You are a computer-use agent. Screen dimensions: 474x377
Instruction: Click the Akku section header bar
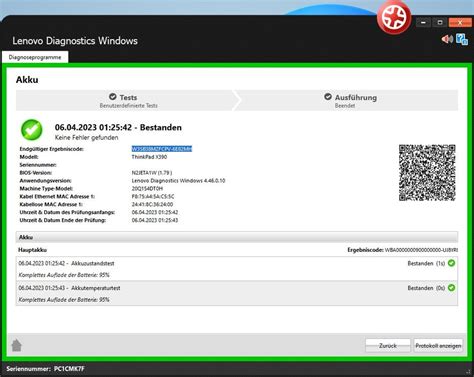[237, 237]
